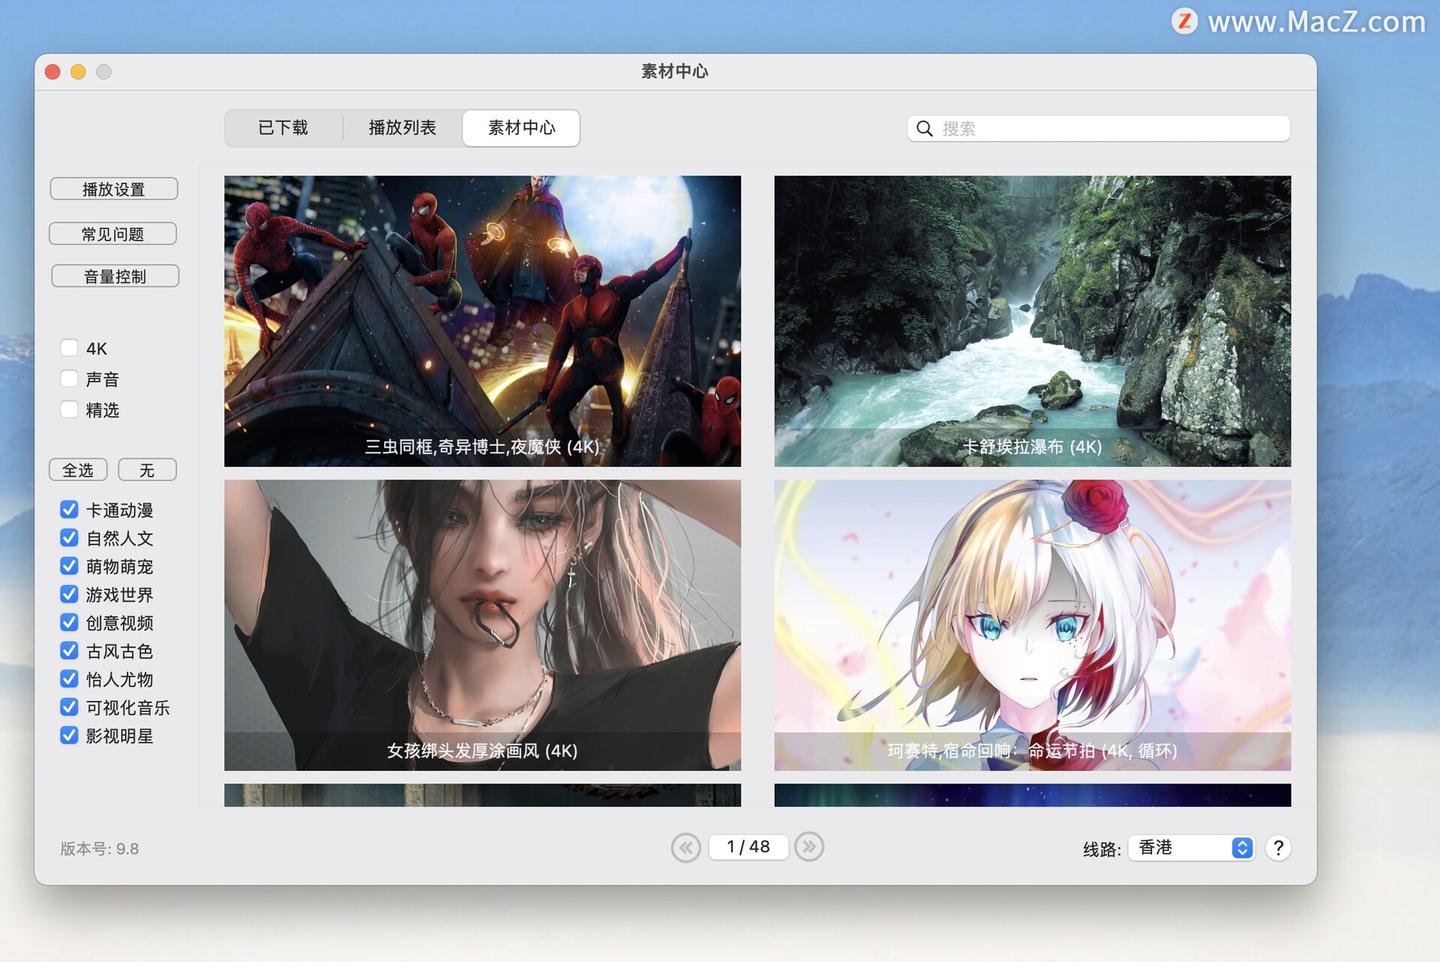The width and height of the screenshot is (1440, 962).
Task: Uncheck the 古风古色 category
Action: pyautogui.click(x=69, y=651)
